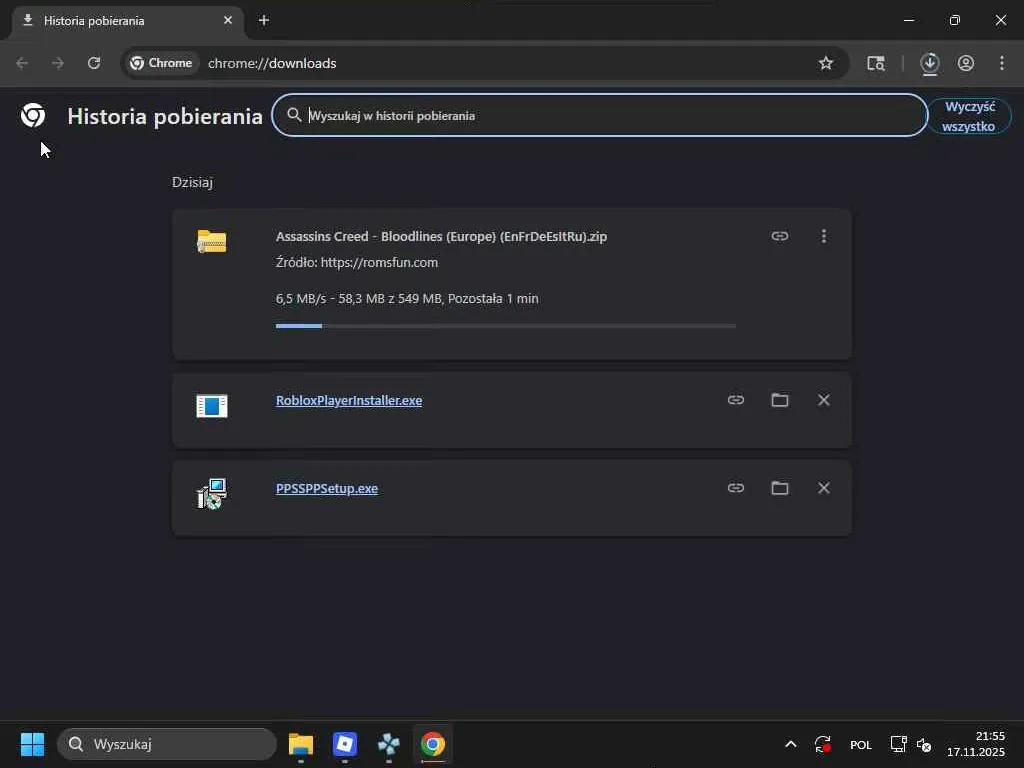Go back in browser history

22,63
